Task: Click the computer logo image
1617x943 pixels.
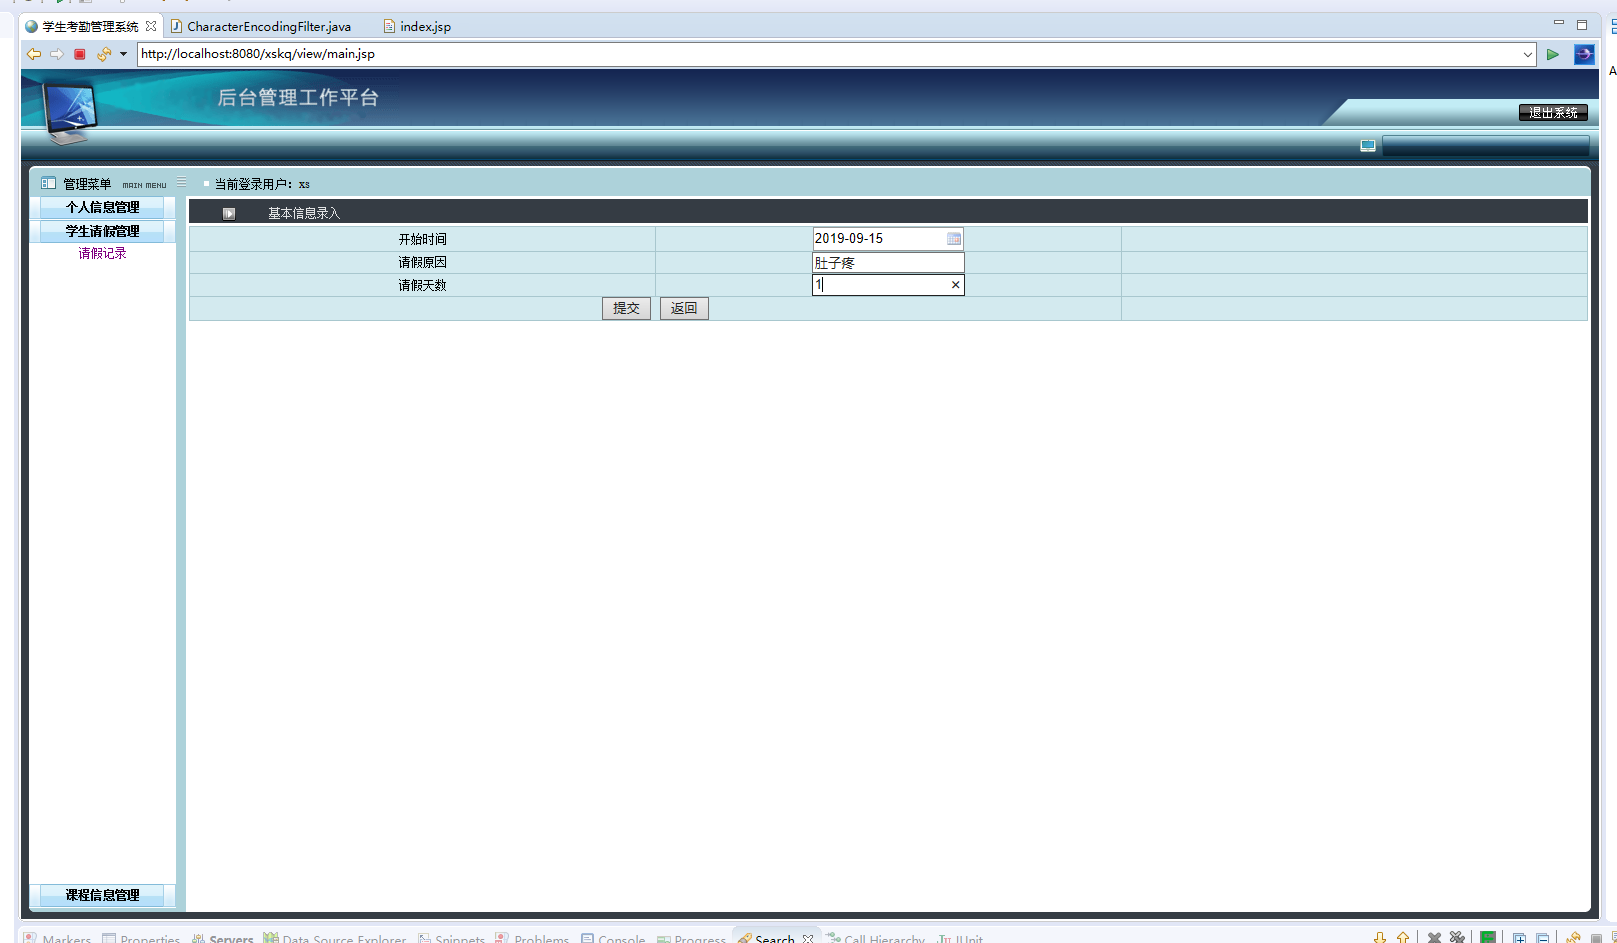Action: click(x=70, y=112)
